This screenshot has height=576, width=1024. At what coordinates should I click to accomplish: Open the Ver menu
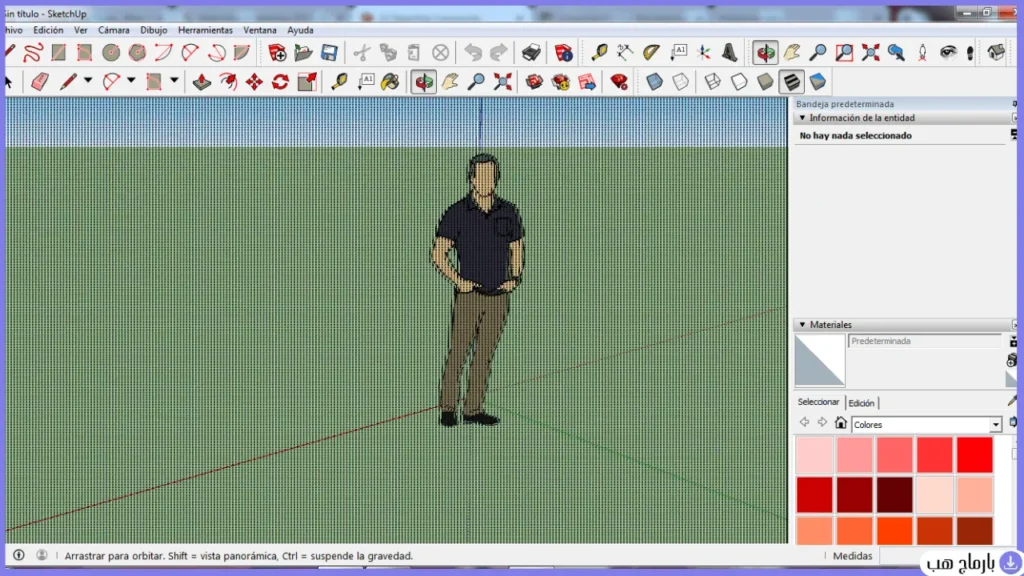coord(80,30)
